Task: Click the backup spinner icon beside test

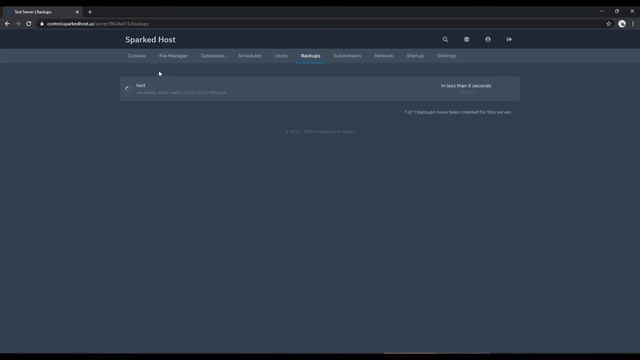Action: point(127,88)
